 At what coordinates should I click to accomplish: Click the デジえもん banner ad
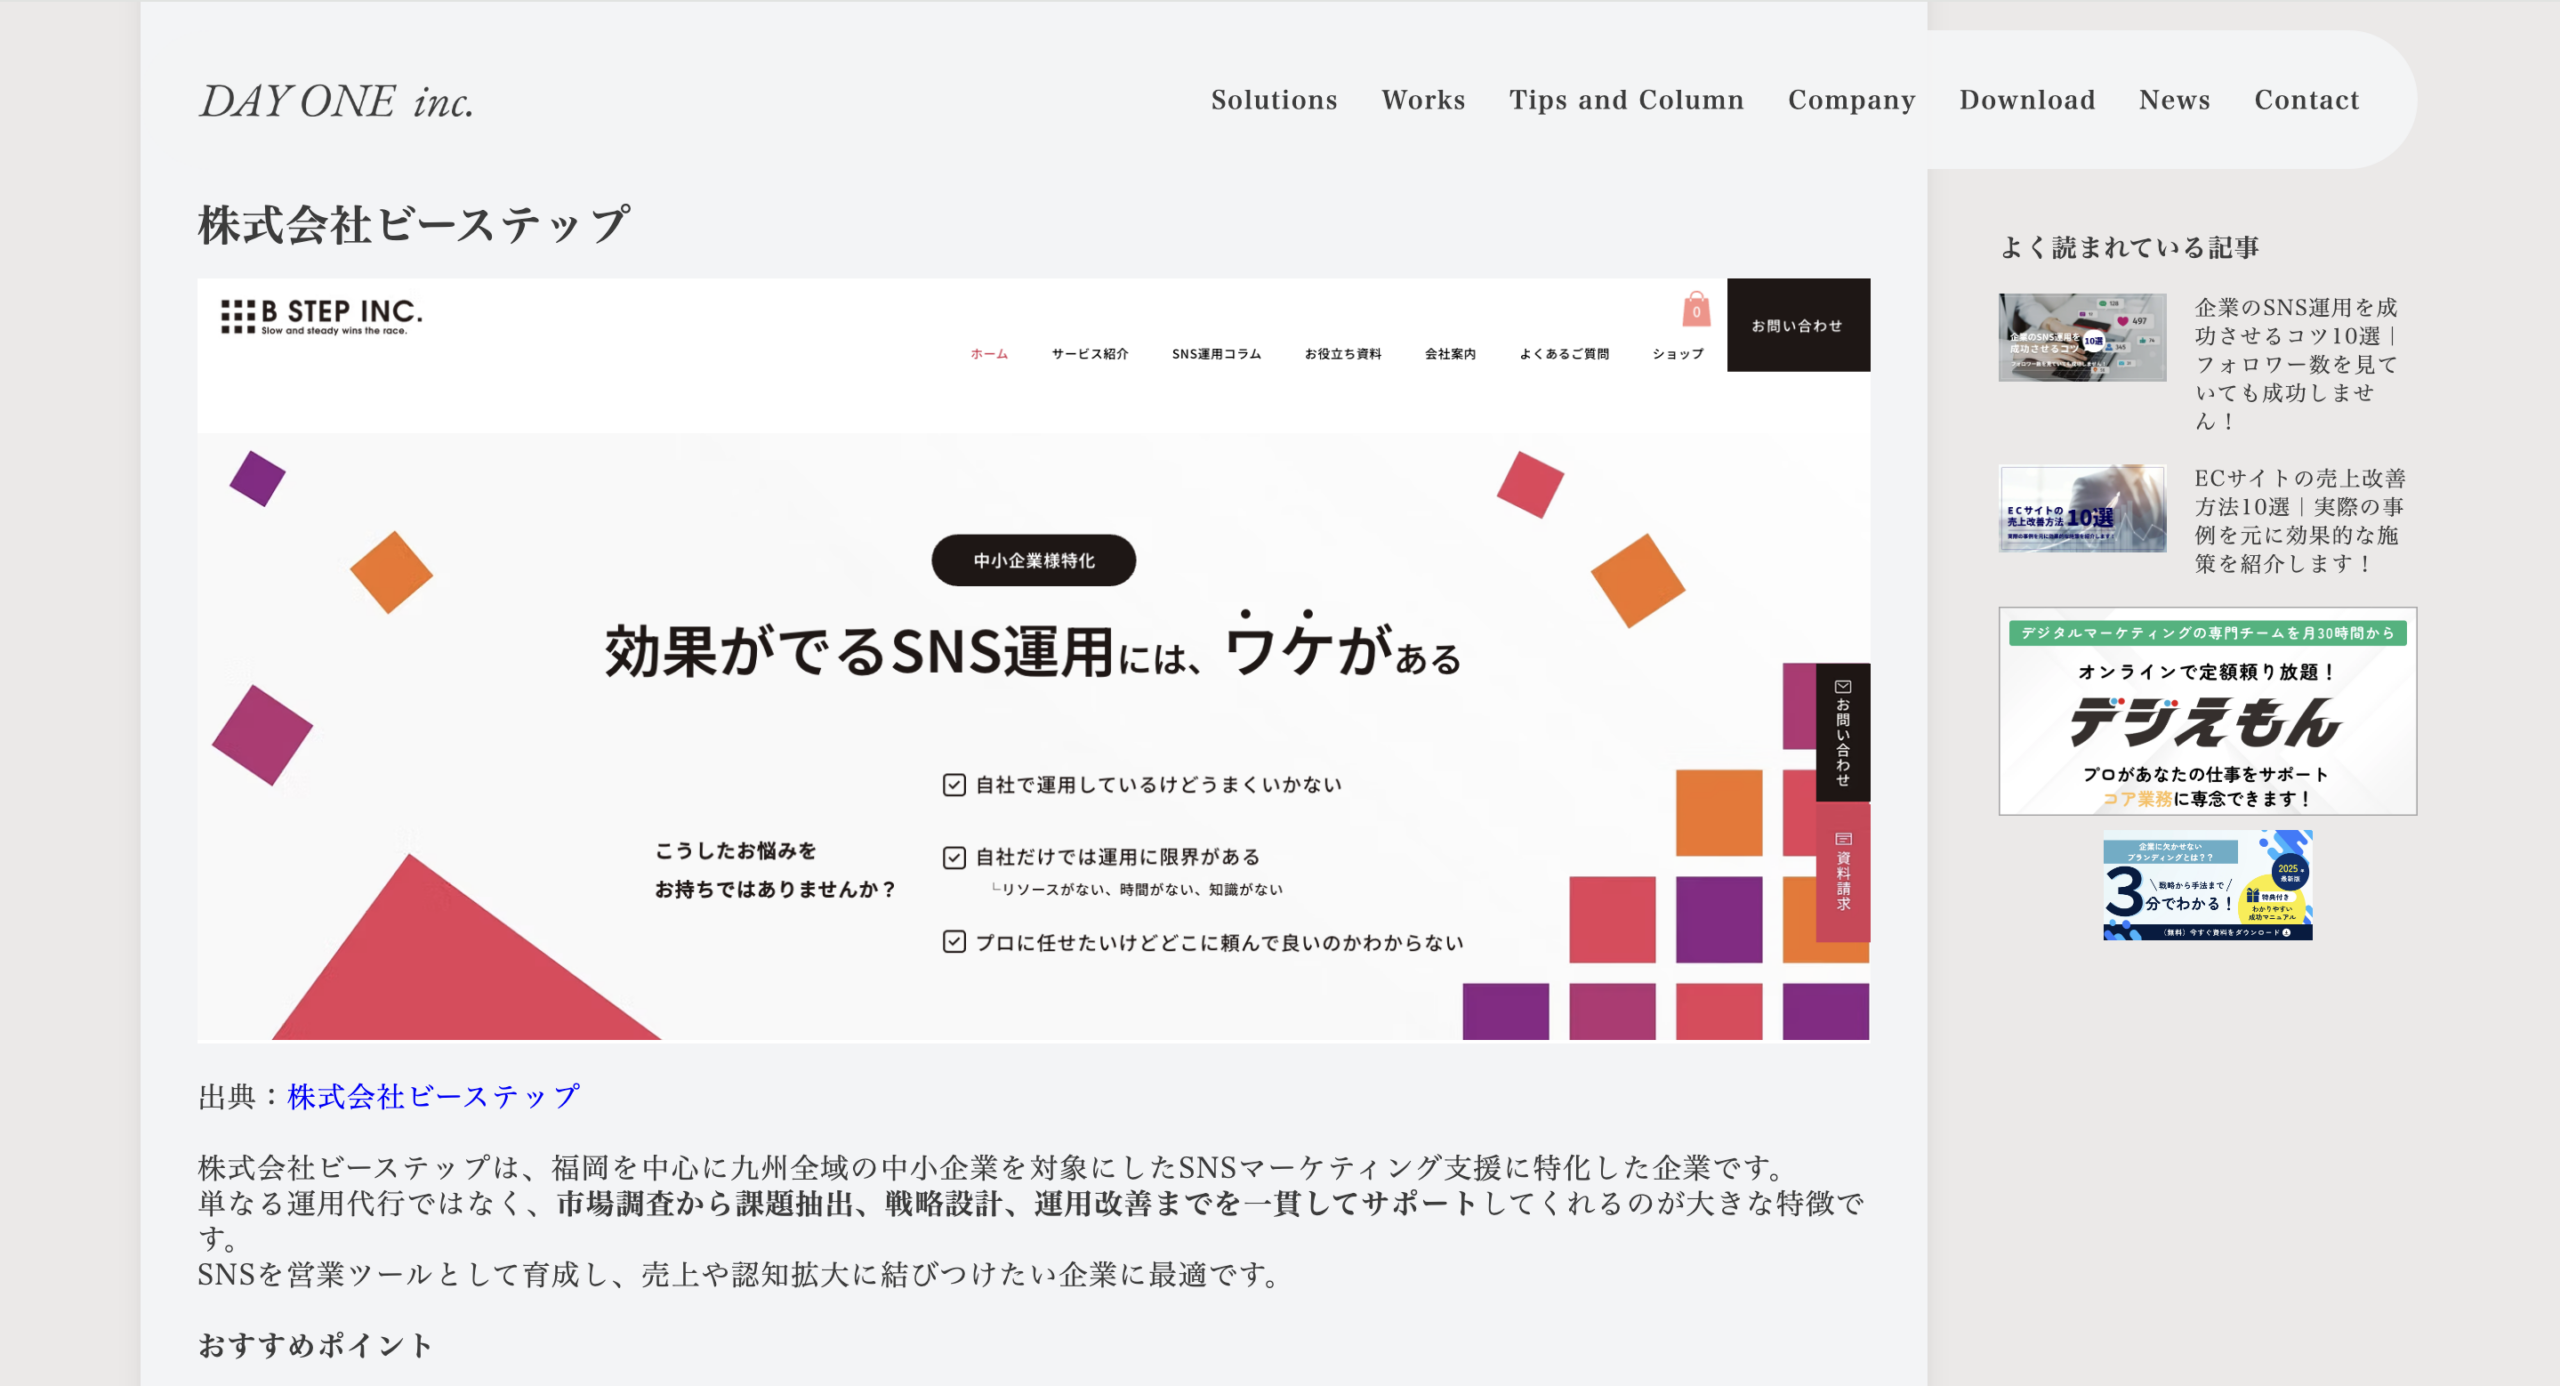point(2207,711)
